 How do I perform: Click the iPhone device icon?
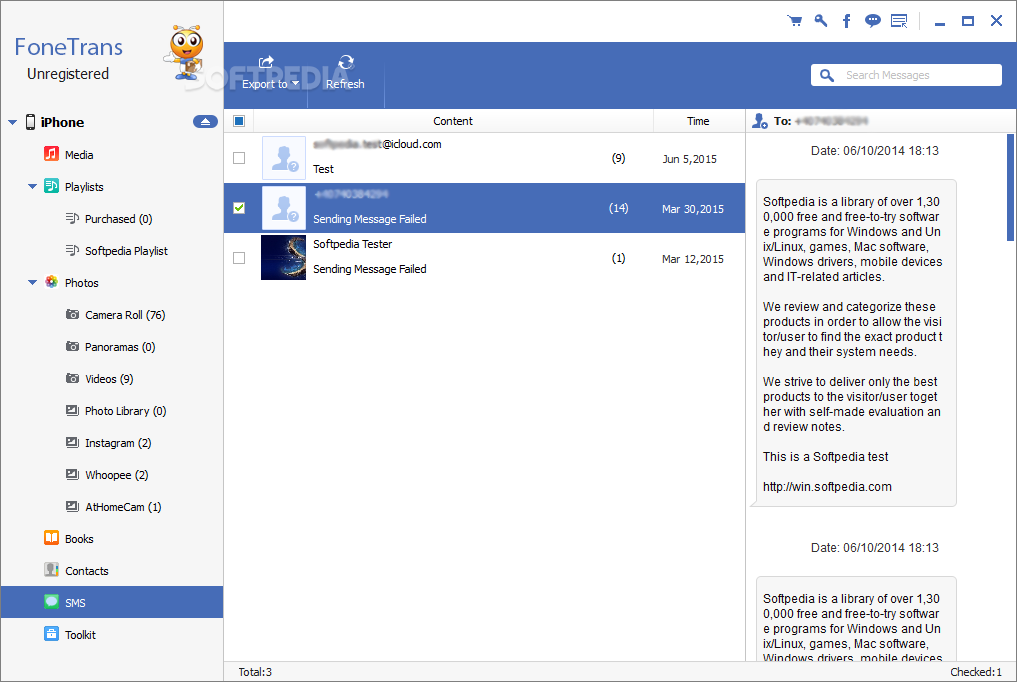30,122
